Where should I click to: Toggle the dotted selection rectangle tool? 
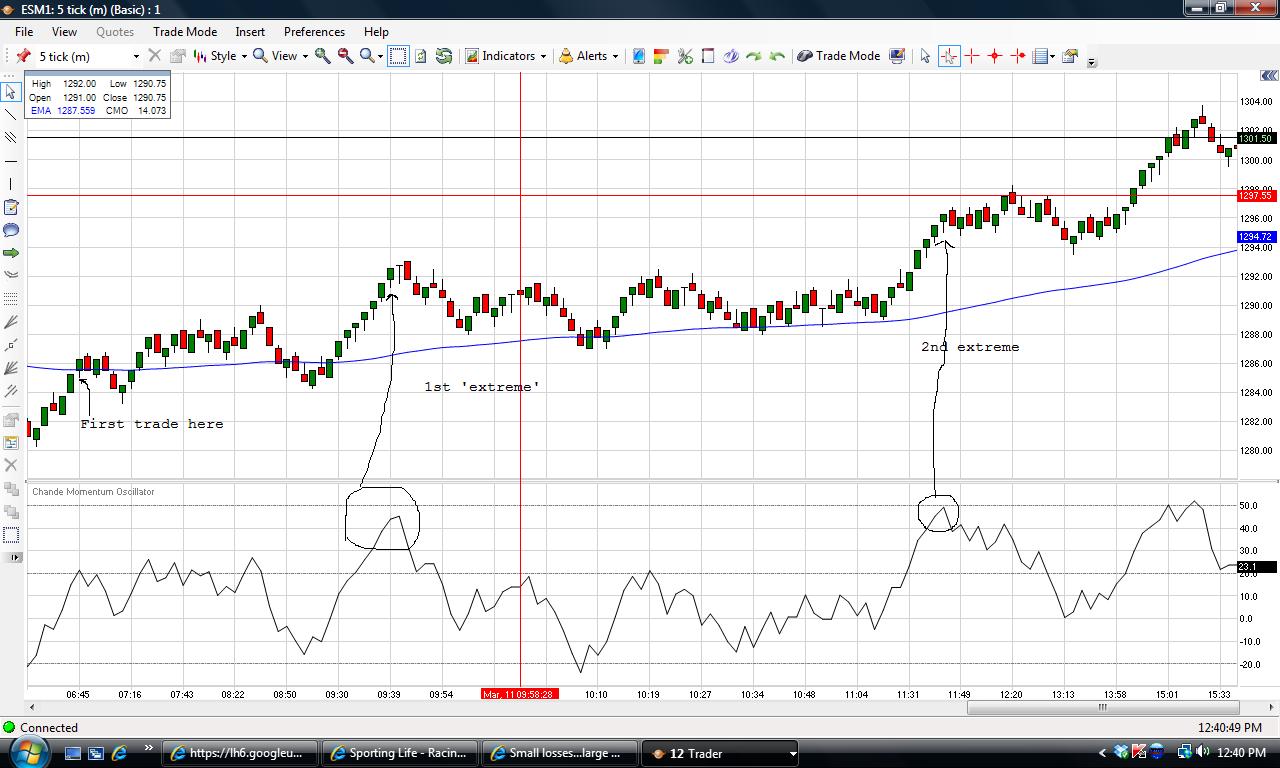pos(398,56)
